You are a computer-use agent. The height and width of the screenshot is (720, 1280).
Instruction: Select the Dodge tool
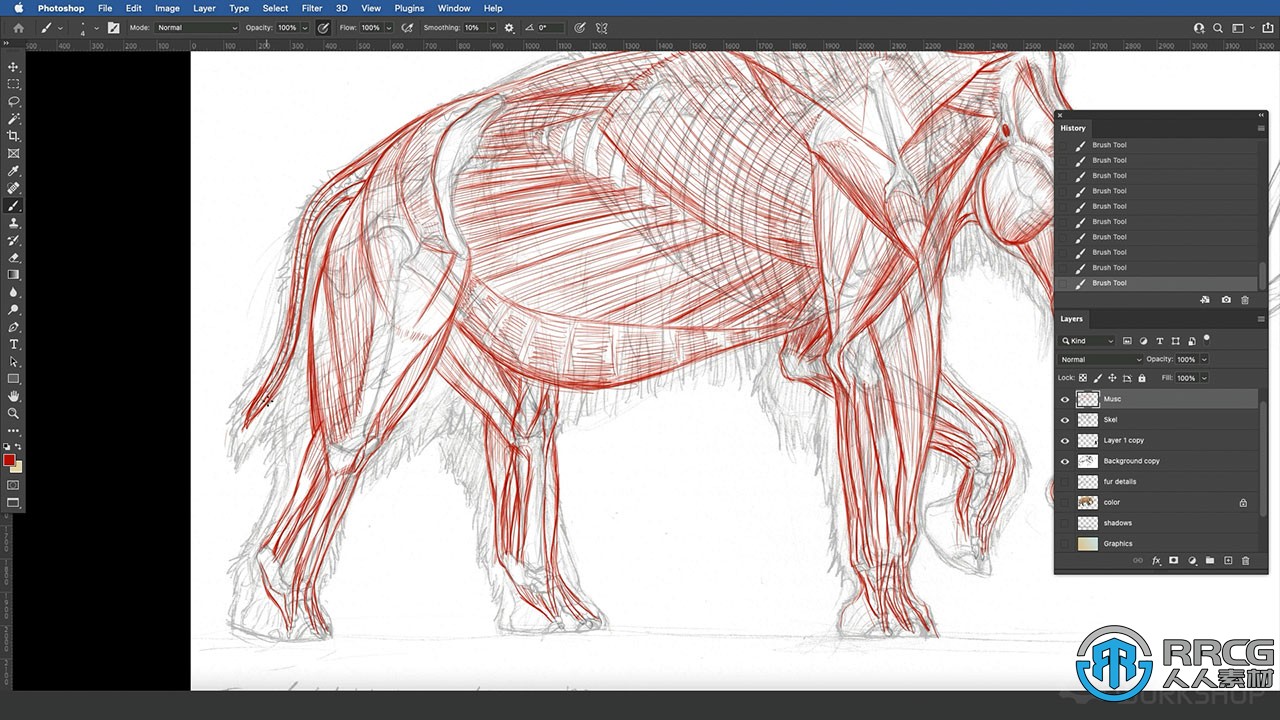(x=13, y=309)
